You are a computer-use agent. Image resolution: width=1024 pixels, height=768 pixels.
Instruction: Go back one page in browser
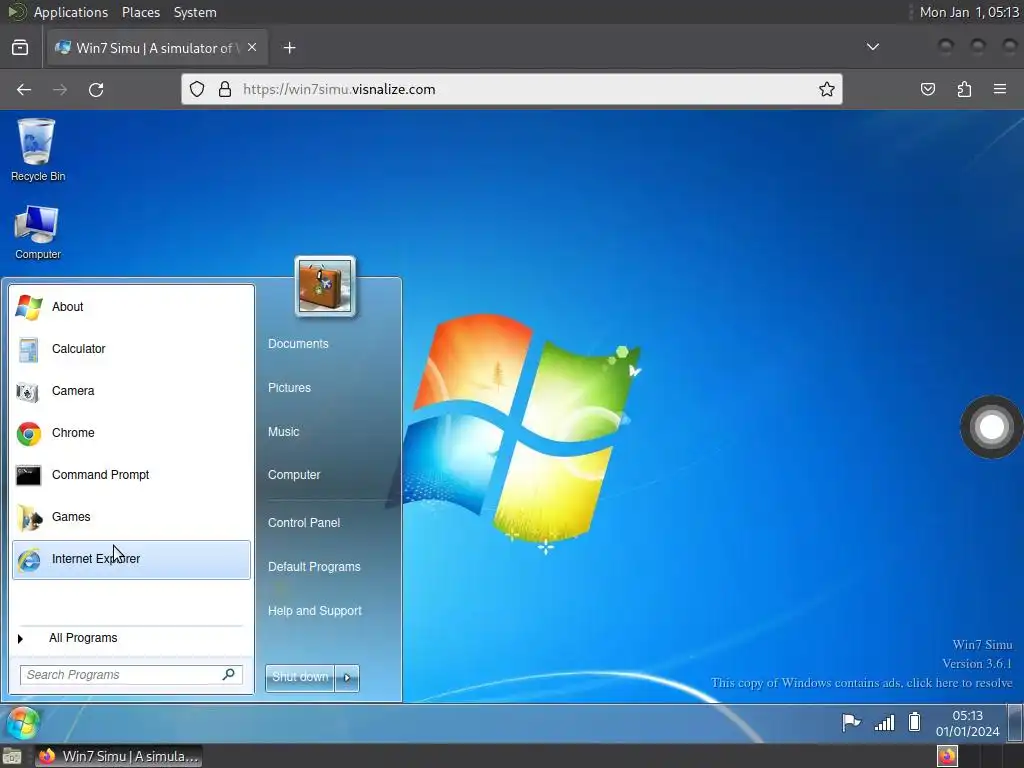coord(24,89)
